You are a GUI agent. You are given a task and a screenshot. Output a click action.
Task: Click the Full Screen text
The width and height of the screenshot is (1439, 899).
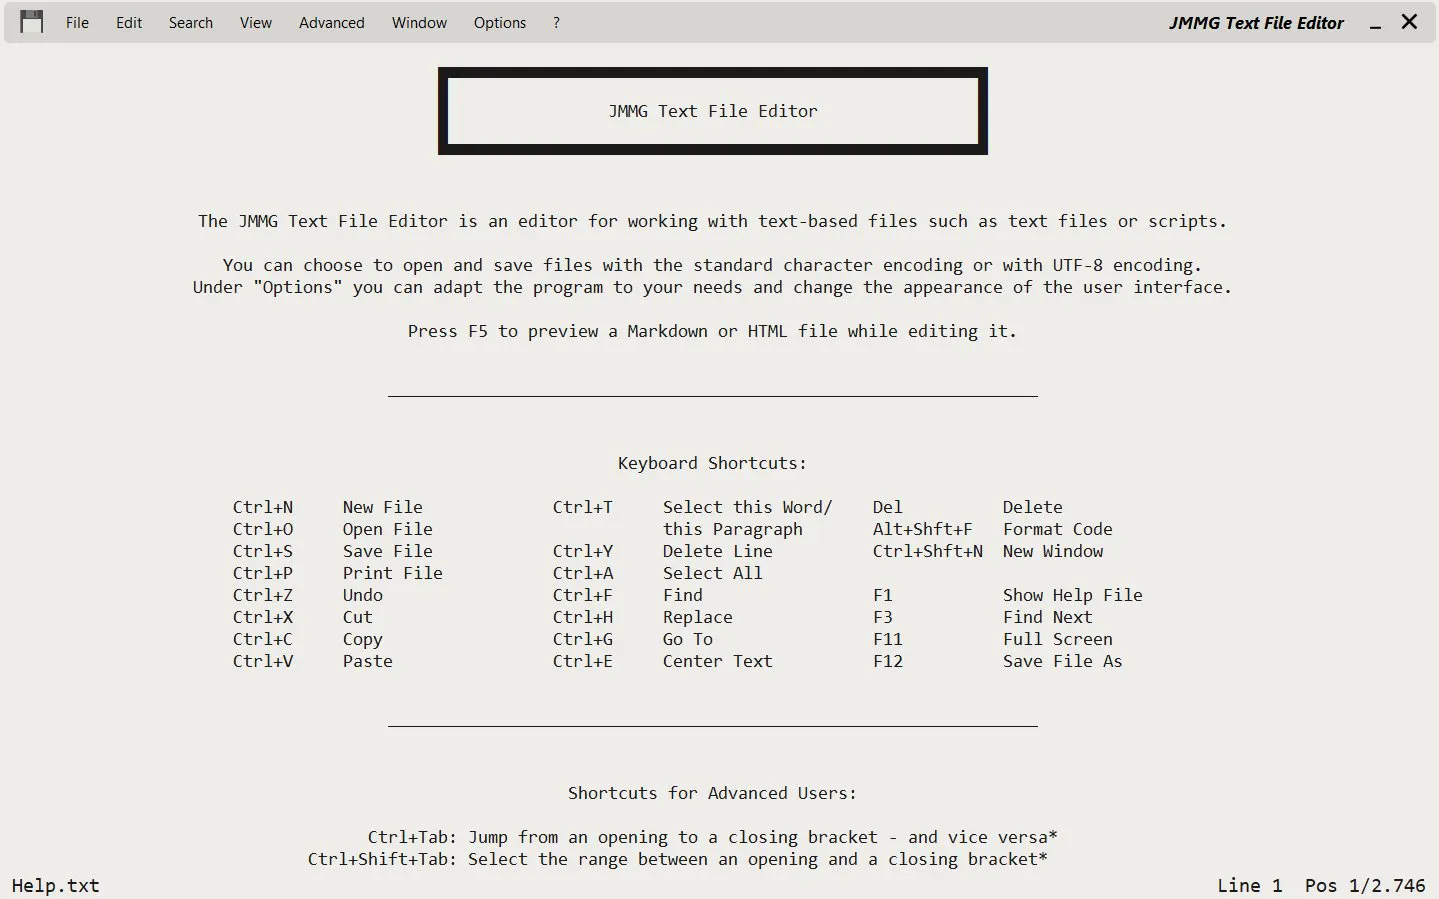point(1058,639)
